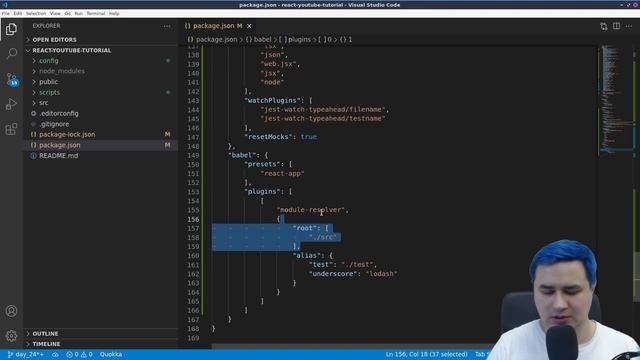Close the package.json editor tab

pos(249,26)
